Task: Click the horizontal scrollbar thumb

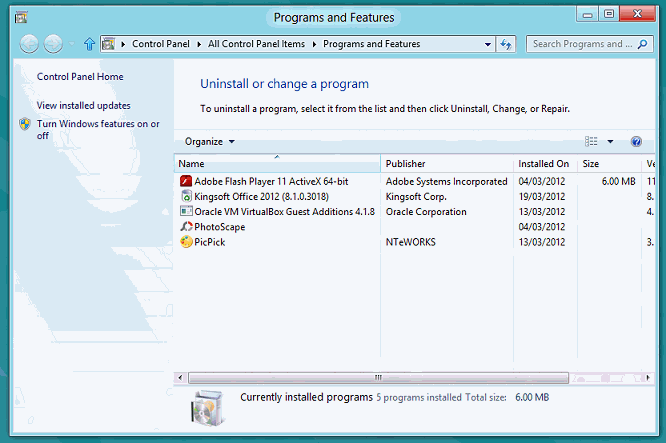Action: (378, 378)
